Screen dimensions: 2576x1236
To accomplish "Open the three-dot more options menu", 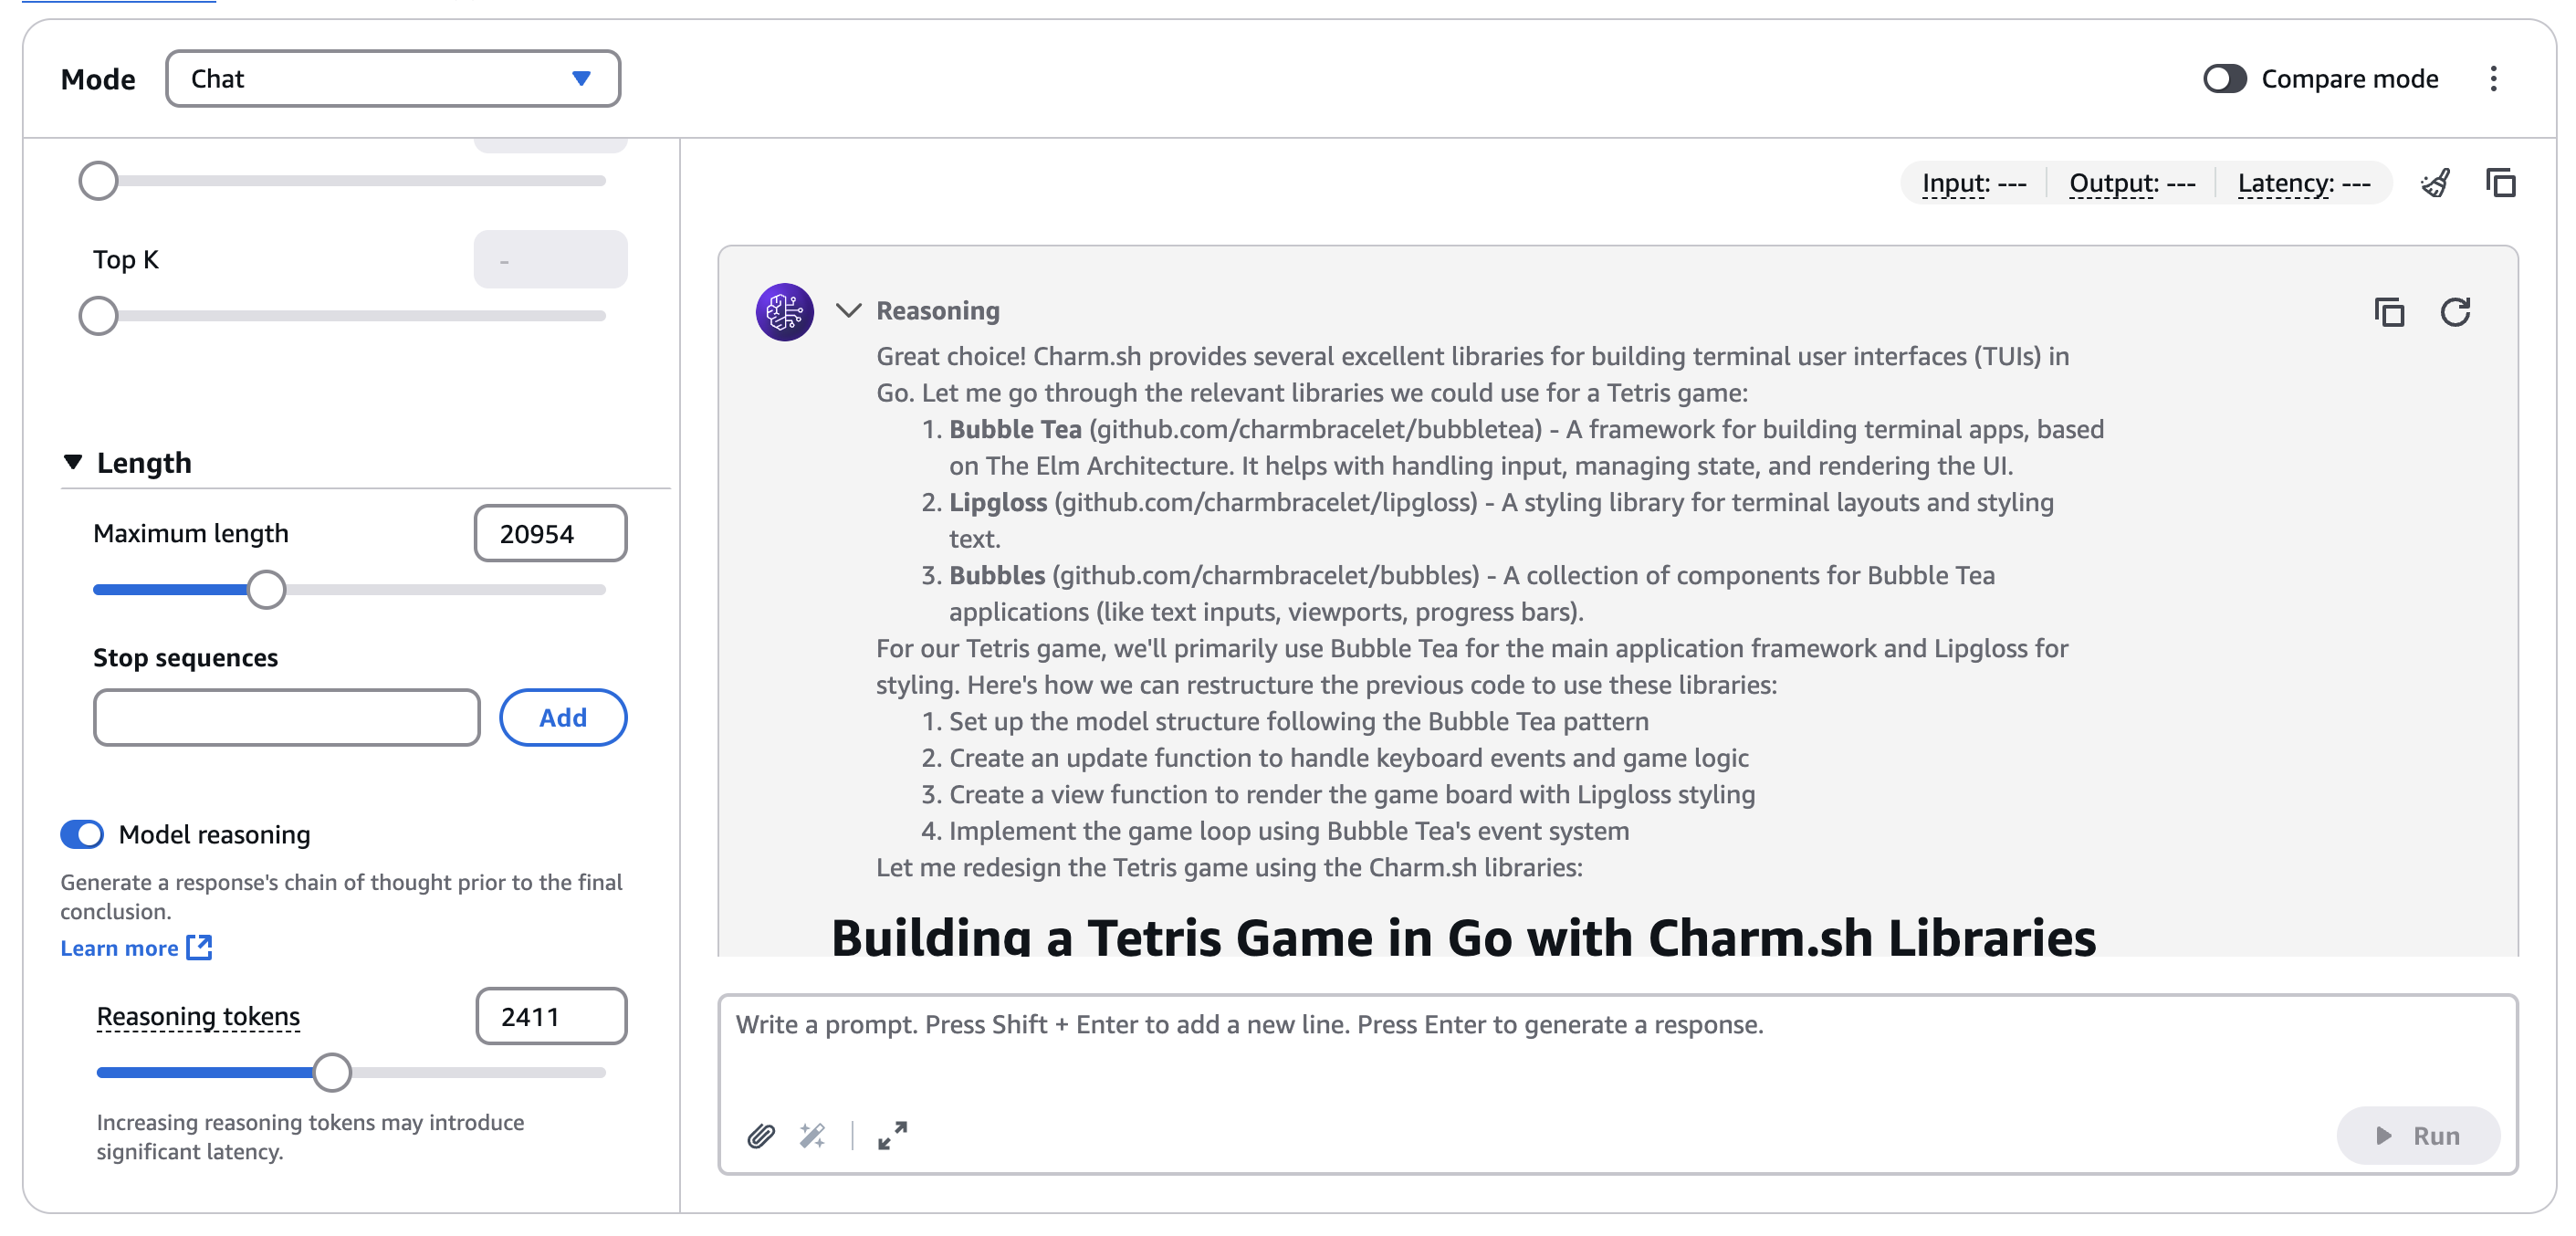I will 2493,79.
